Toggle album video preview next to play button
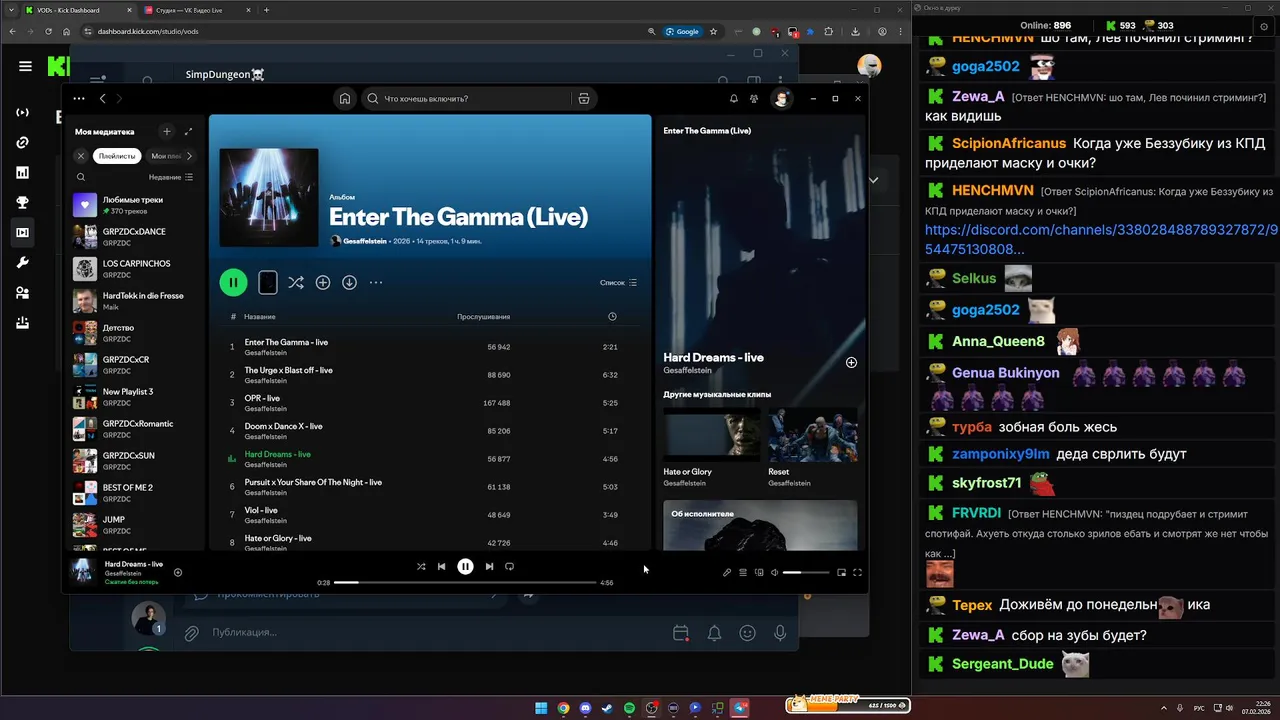The width and height of the screenshot is (1280, 720). tap(267, 283)
